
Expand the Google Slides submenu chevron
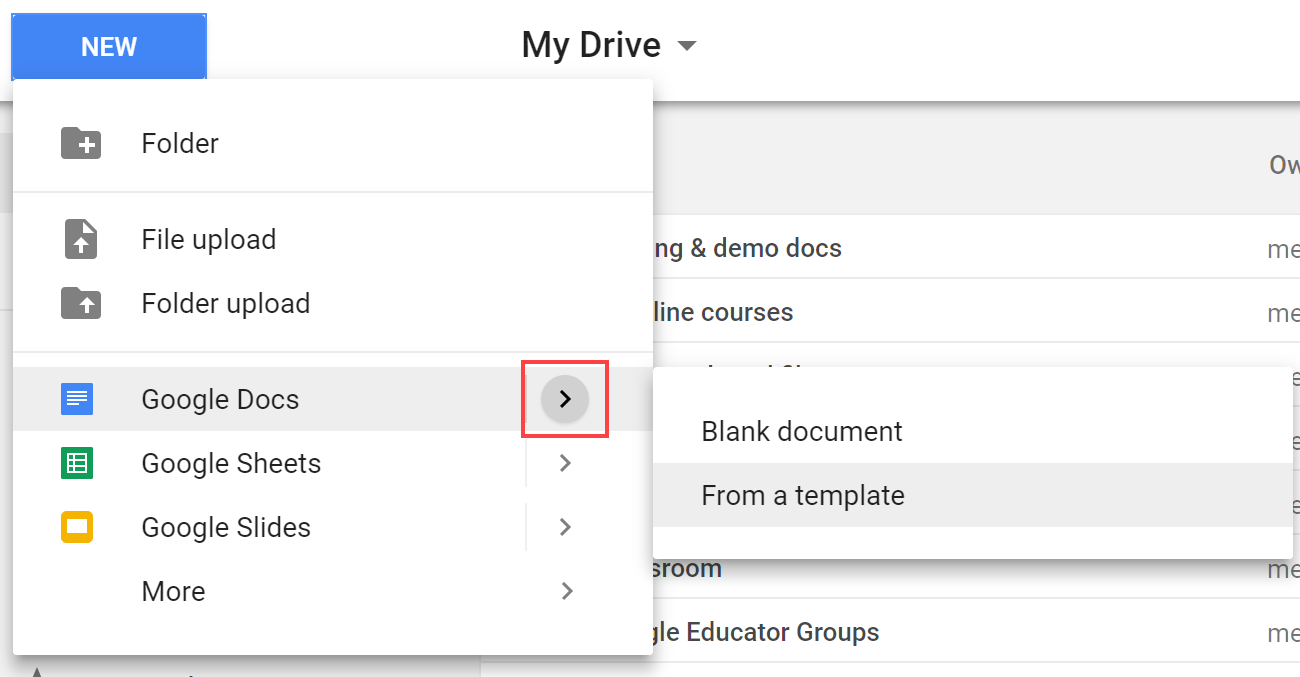point(565,527)
